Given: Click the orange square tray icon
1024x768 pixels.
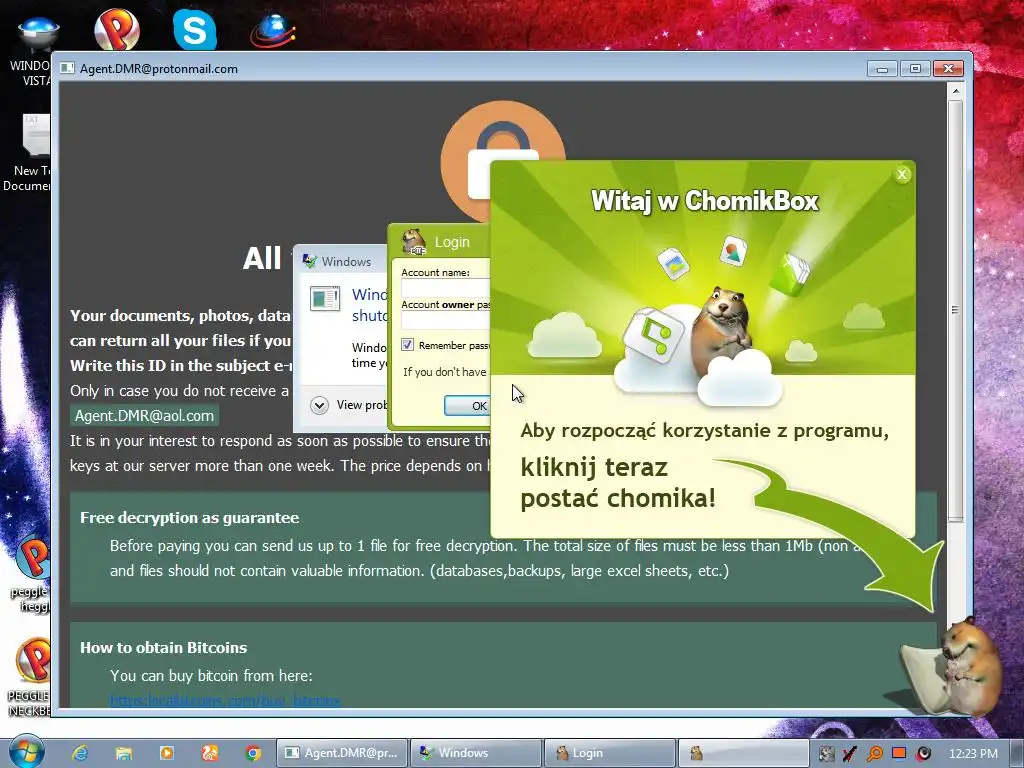Looking at the screenshot, I should tap(899, 753).
